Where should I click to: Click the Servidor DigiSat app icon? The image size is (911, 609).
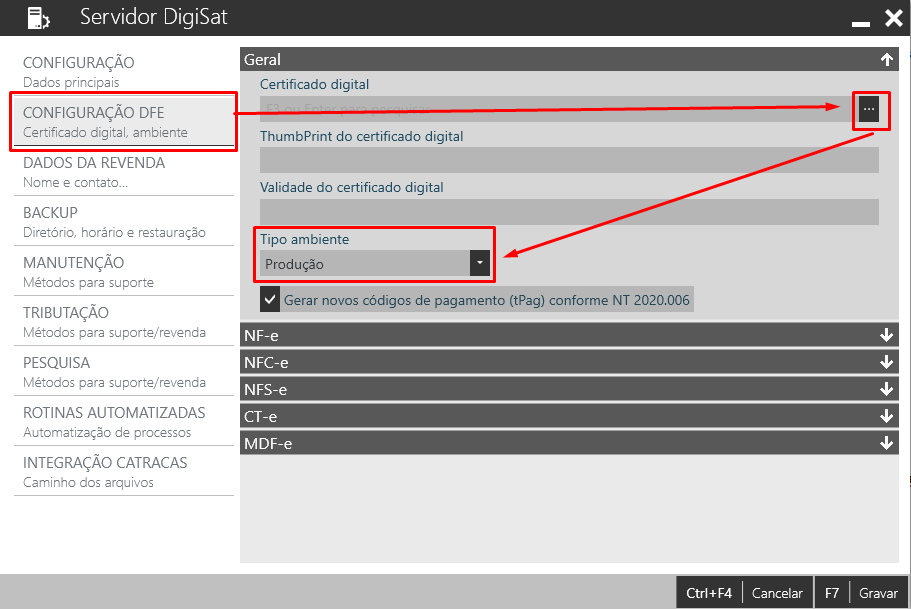tap(38, 18)
